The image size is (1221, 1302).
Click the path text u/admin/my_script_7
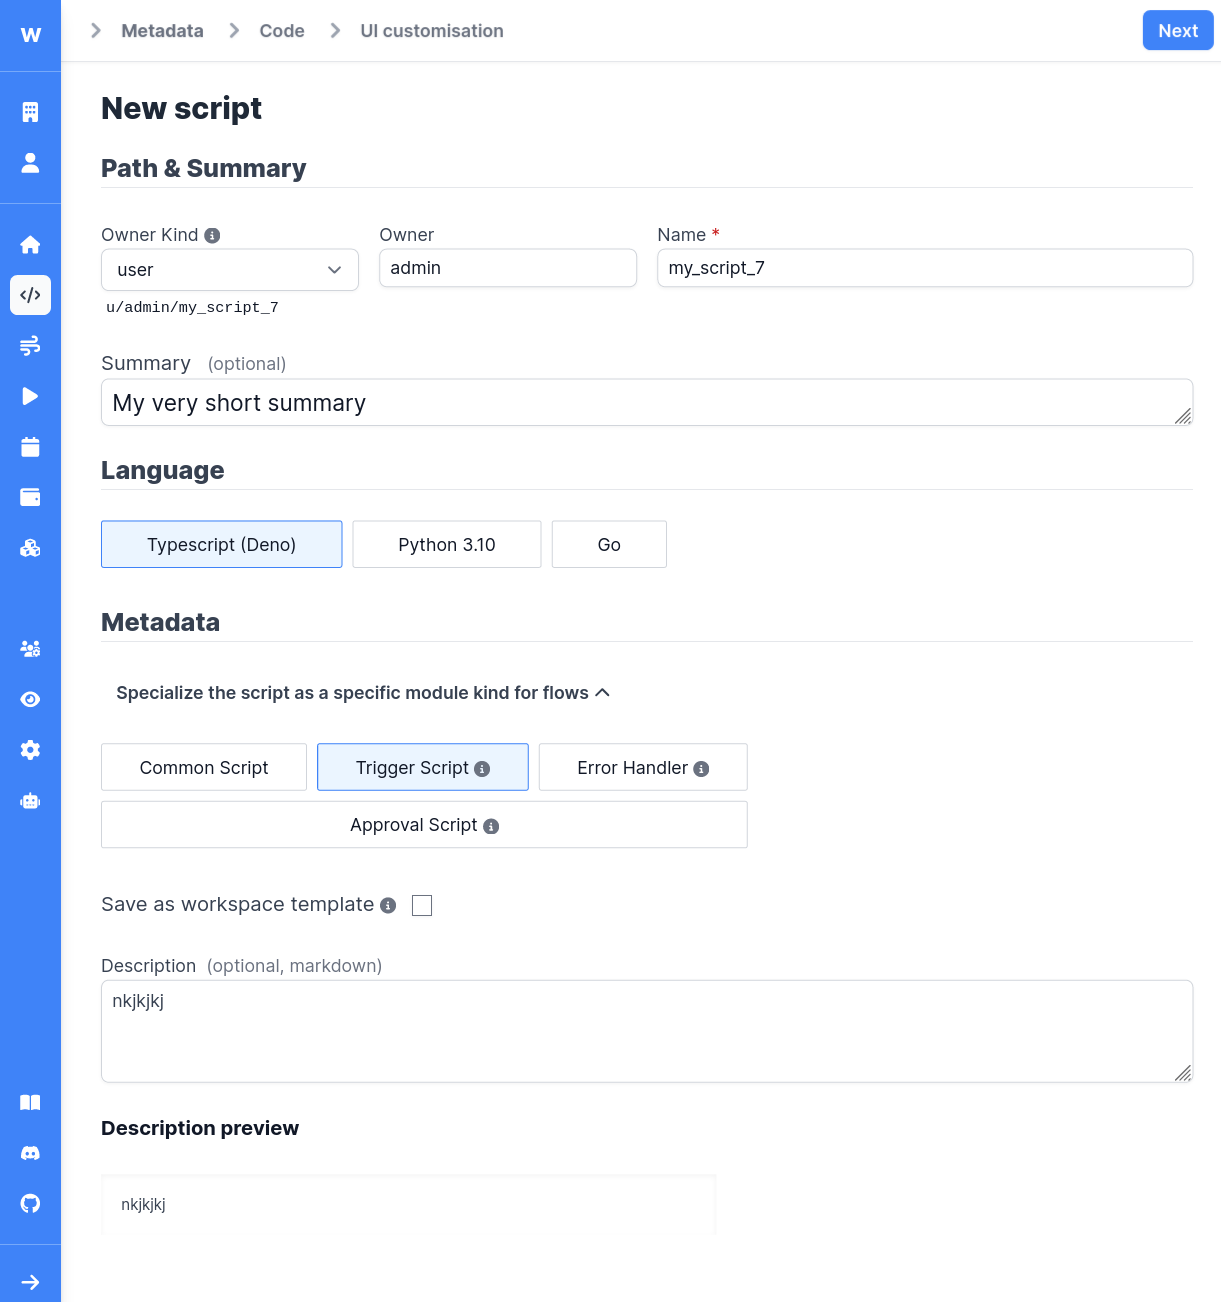click(192, 308)
